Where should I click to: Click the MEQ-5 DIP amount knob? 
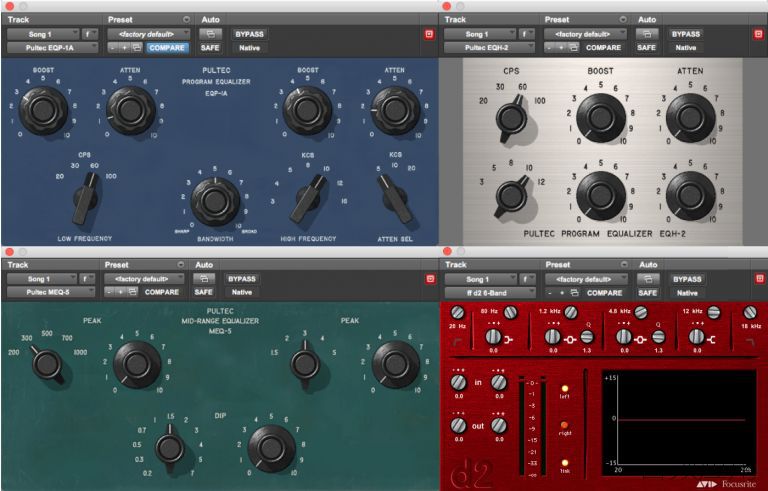click(x=271, y=449)
